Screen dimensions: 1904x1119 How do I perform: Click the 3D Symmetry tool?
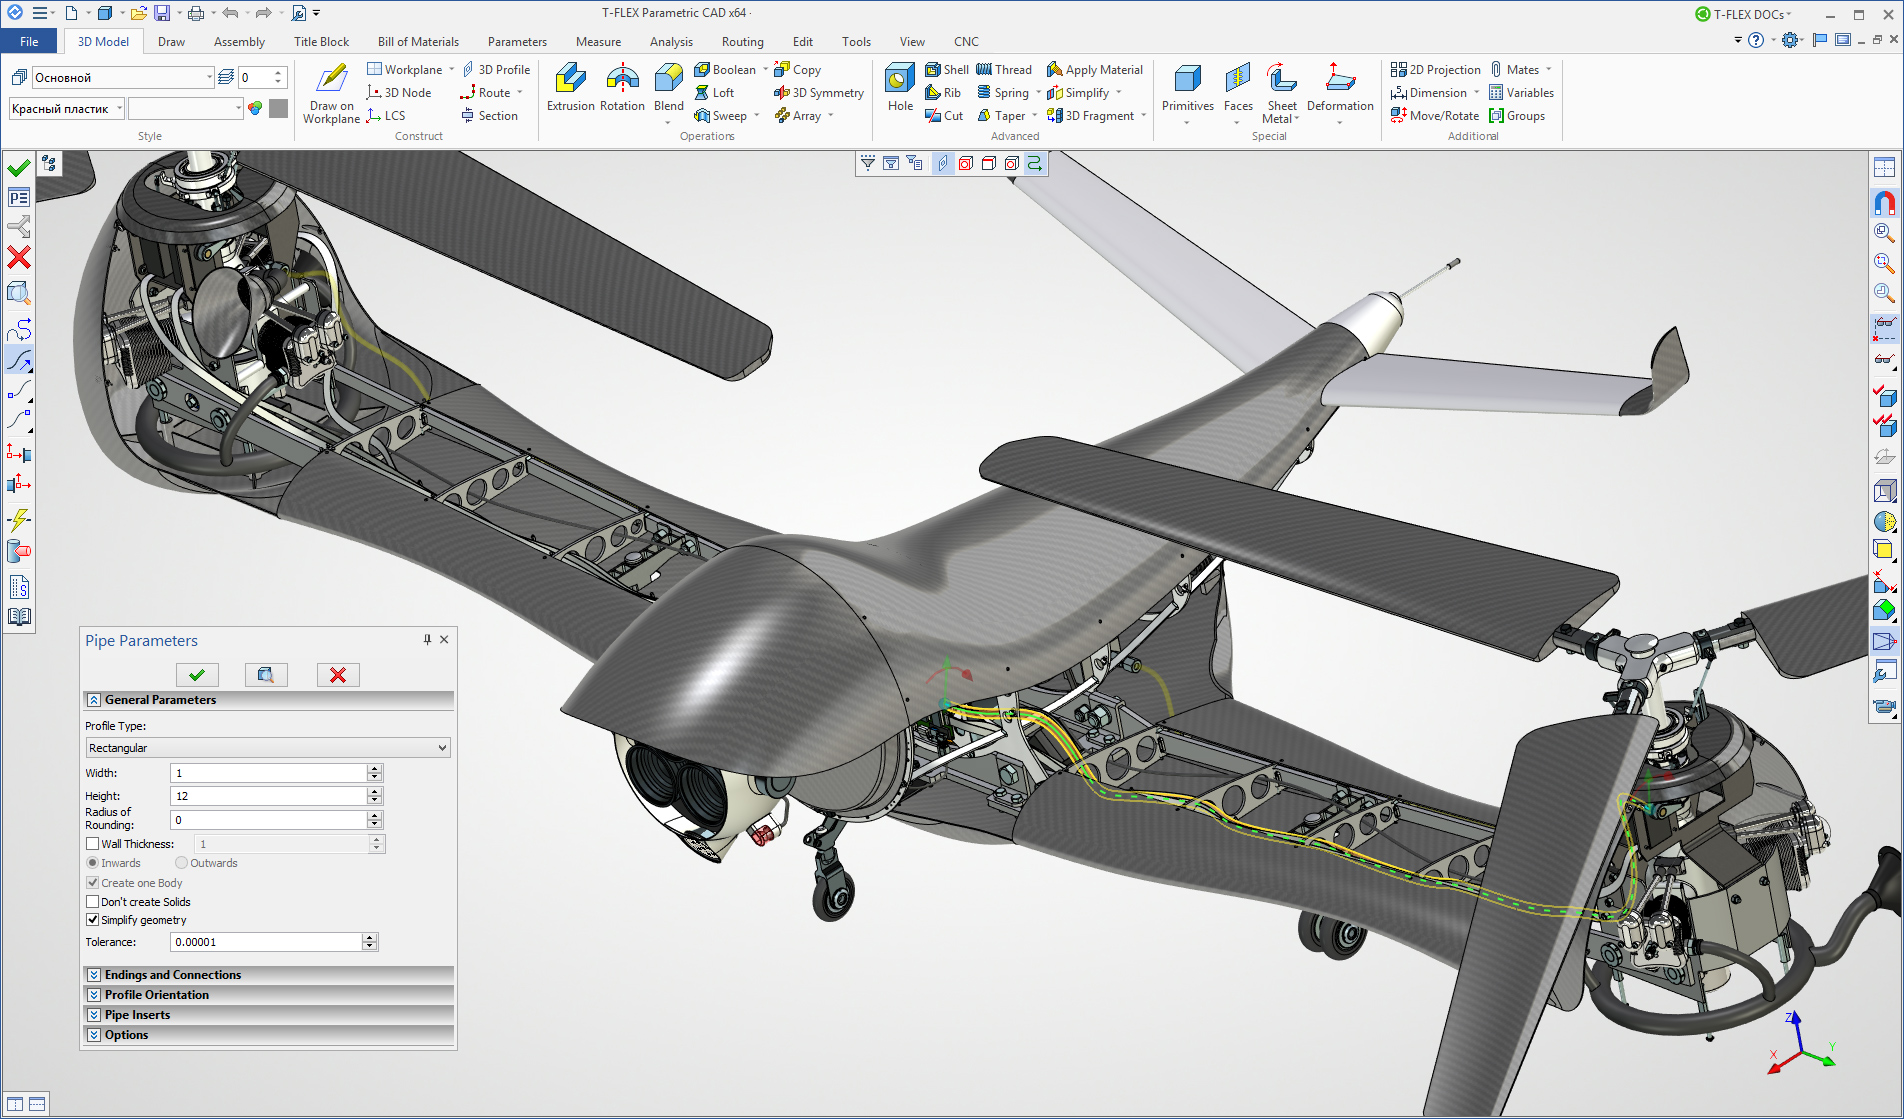pyautogui.click(x=818, y=93)
